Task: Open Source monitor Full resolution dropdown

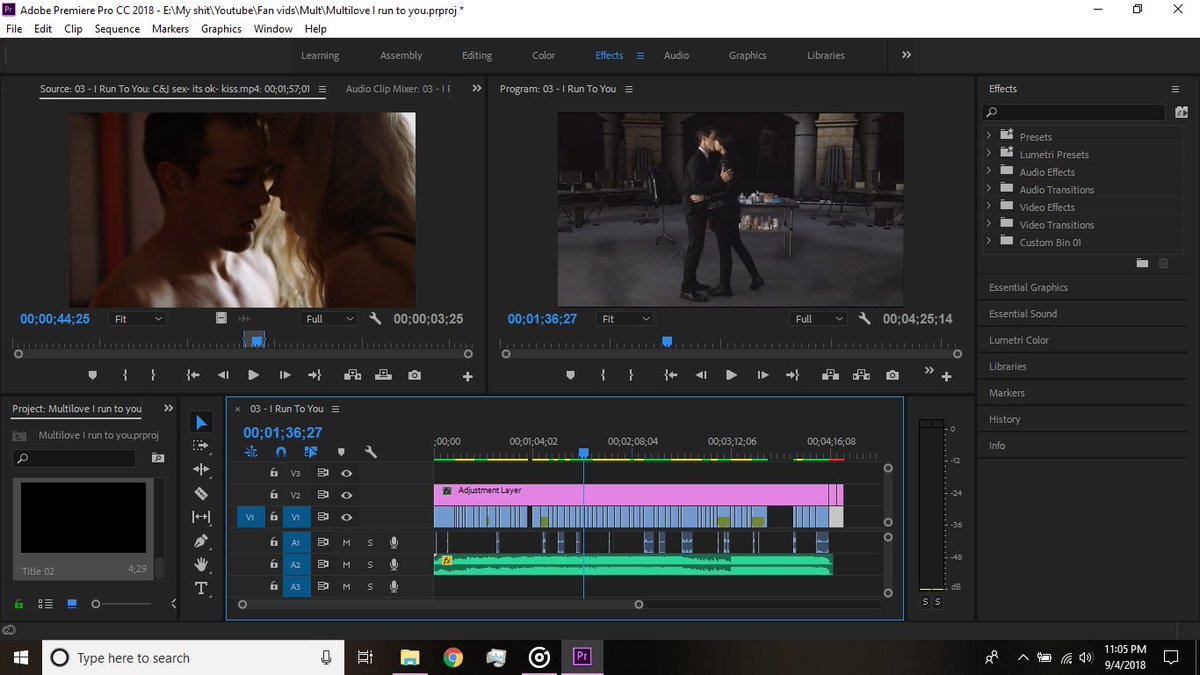Action: pyautogui.click(x=329, y=319)
